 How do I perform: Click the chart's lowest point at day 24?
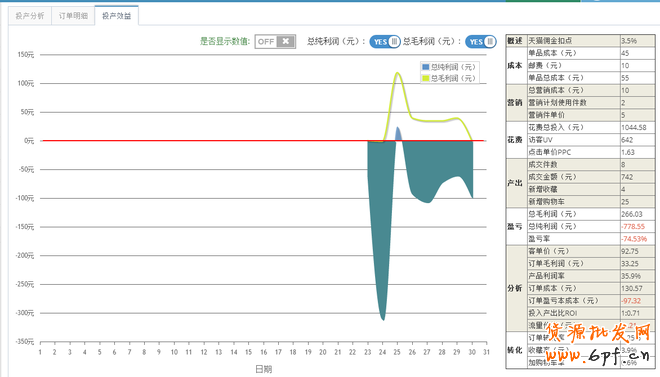(x=383, y=319)
